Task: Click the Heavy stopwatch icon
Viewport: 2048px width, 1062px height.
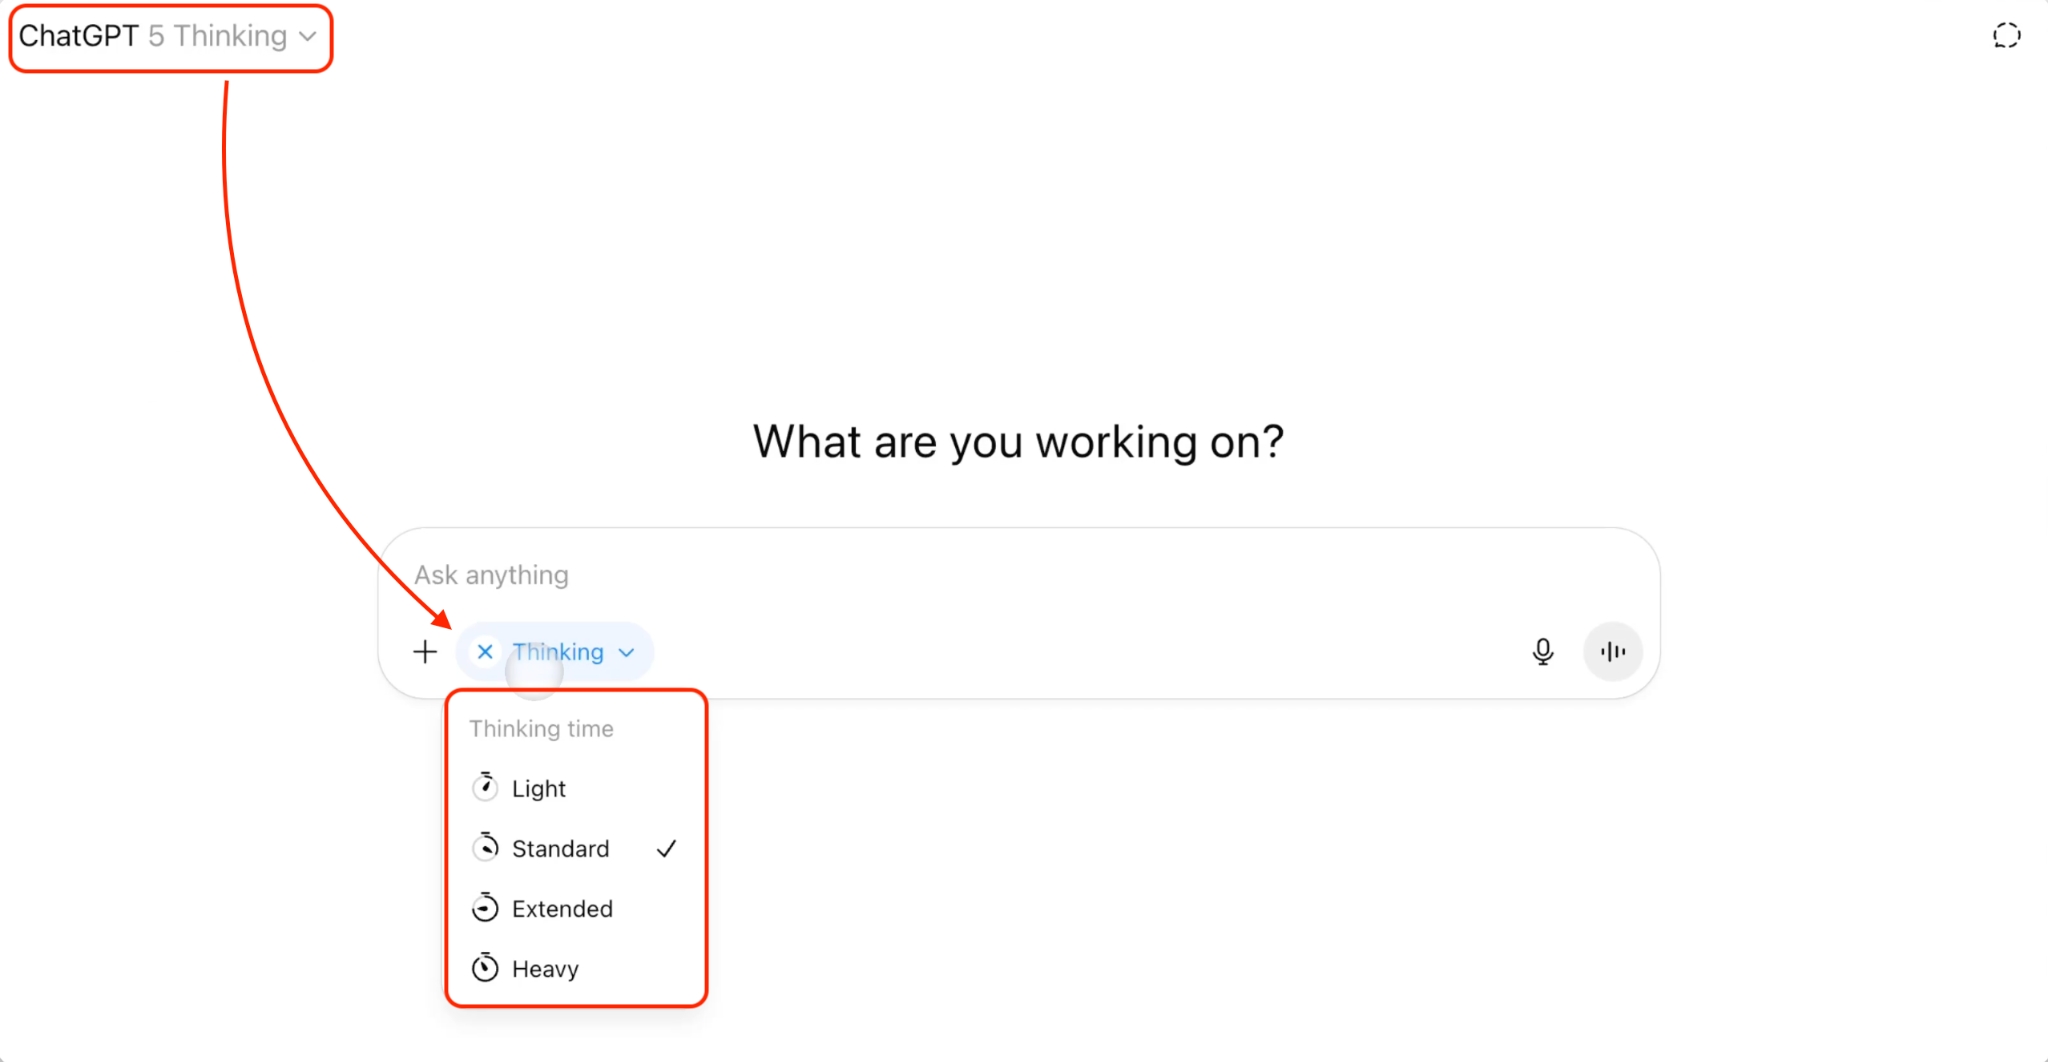Action: coord(485,967)
